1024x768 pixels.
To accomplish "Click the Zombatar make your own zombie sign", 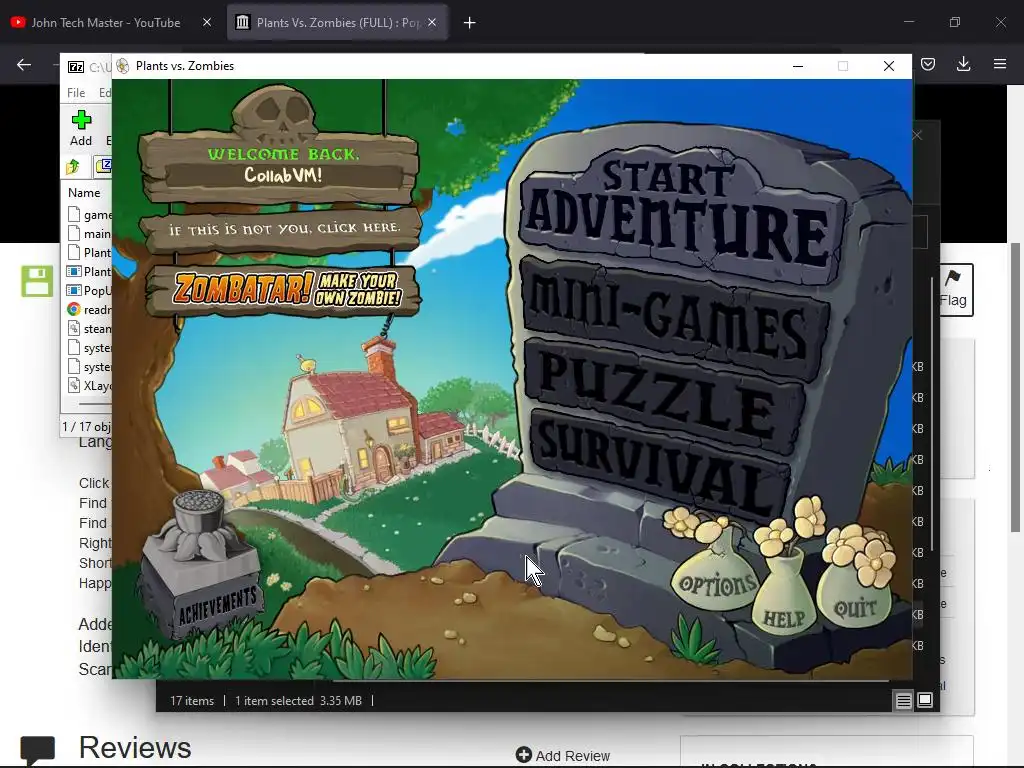I will click(x=284, y=290).
